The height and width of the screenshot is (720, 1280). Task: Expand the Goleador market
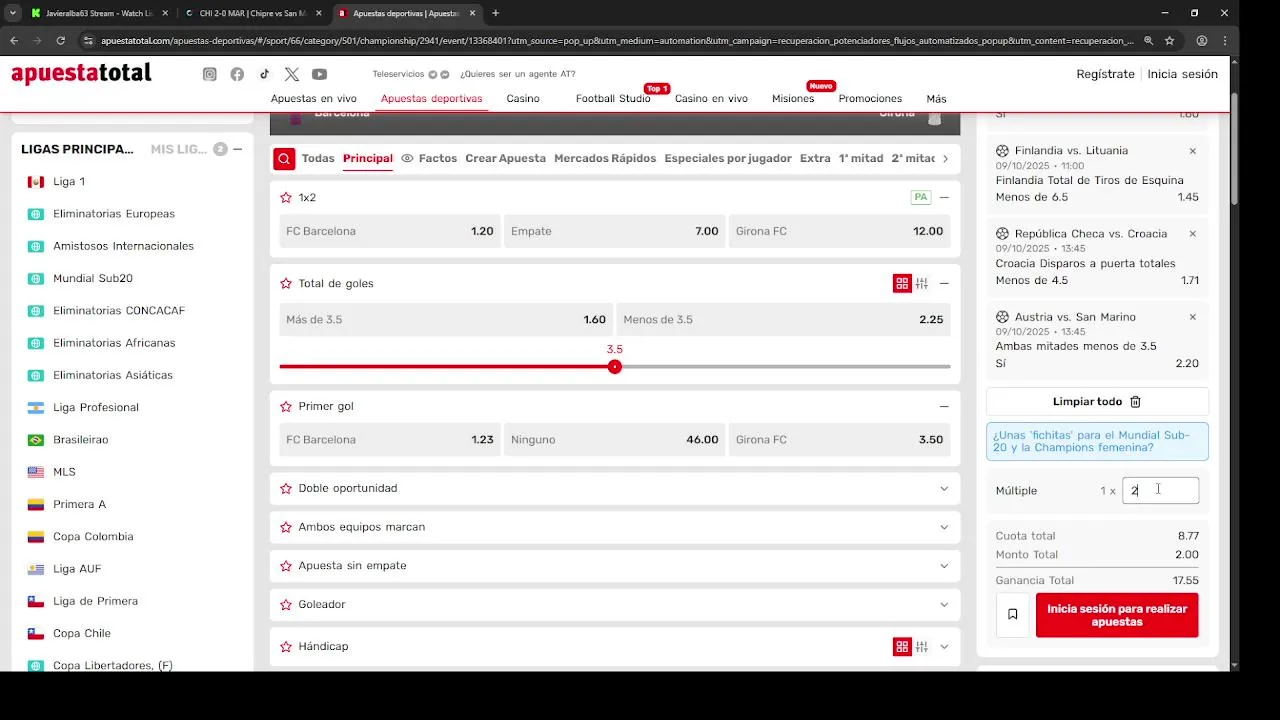click(944, 605)
